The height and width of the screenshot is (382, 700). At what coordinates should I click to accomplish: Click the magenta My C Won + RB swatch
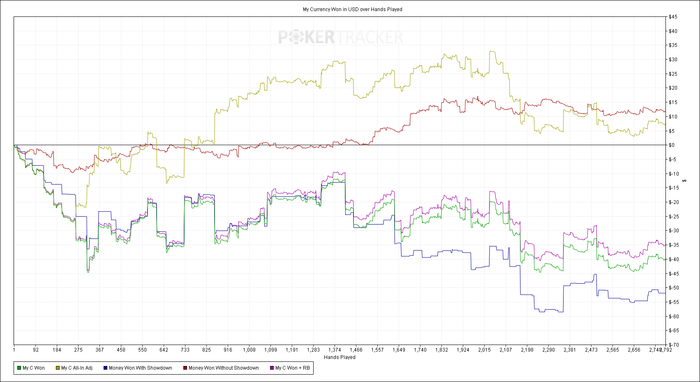(271, 368)
